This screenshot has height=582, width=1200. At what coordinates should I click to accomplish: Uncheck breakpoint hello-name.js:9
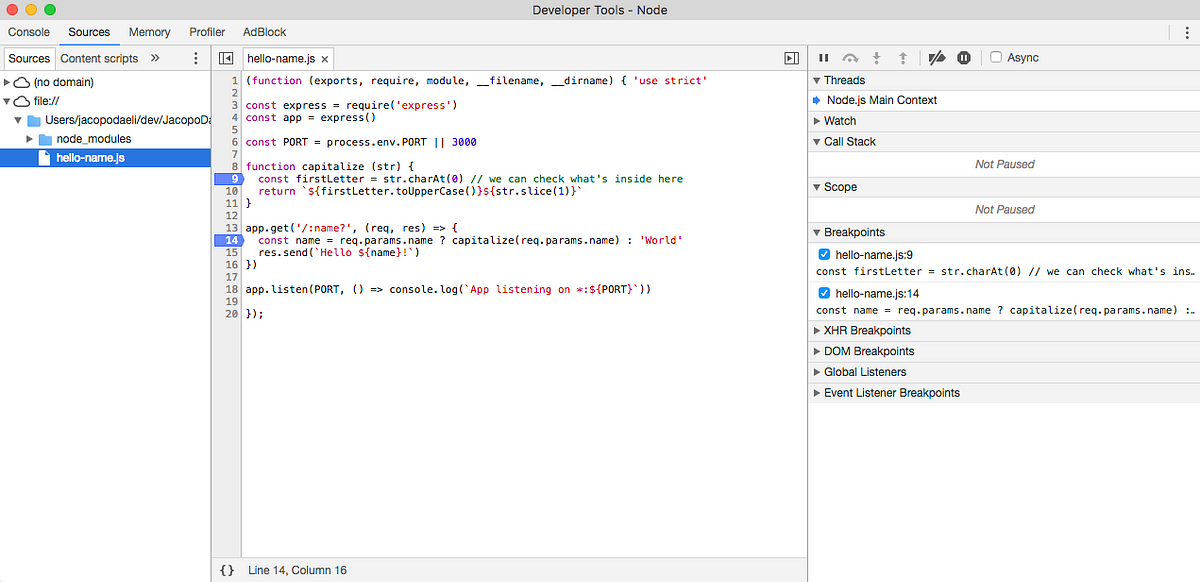(825, 255)
